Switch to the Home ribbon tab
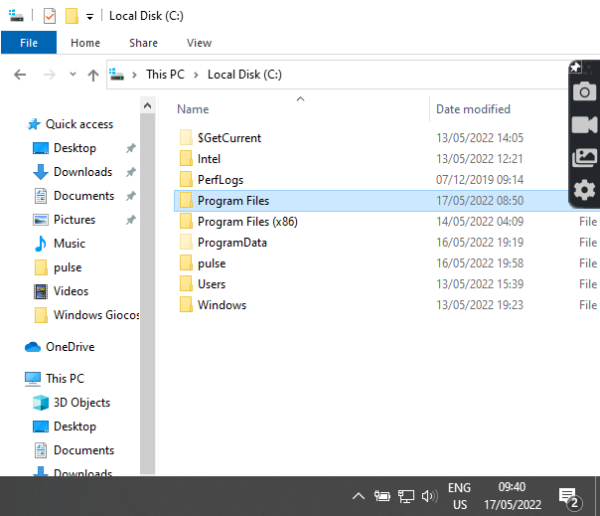Viewport: 600px width, 516px height. [85, 43]
